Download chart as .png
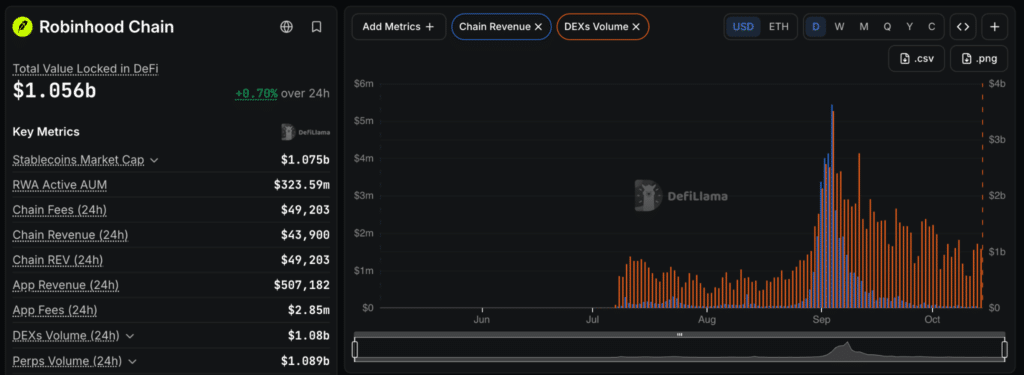The height and width of the screenshot is (375, 1024). [x=980, y=59]
